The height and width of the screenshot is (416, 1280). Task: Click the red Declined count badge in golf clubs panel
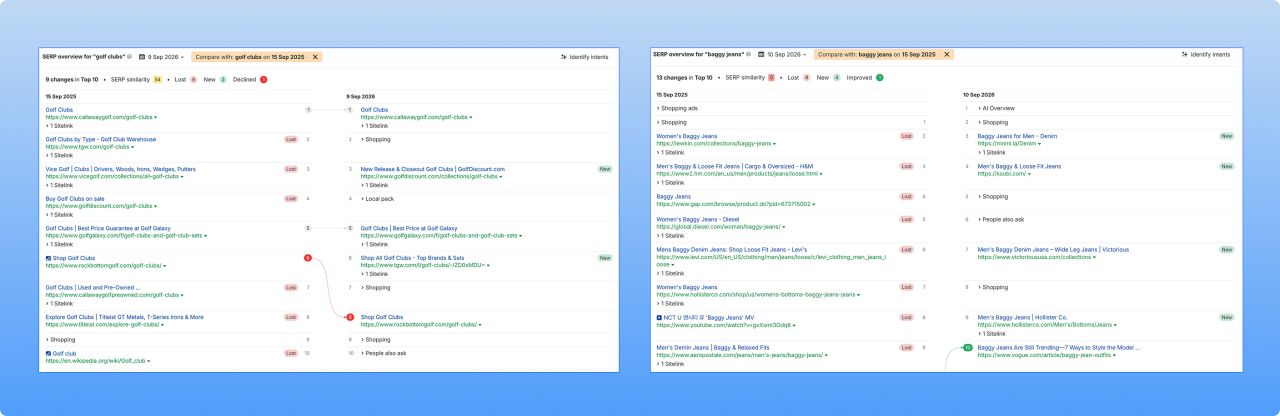(264, 79)
